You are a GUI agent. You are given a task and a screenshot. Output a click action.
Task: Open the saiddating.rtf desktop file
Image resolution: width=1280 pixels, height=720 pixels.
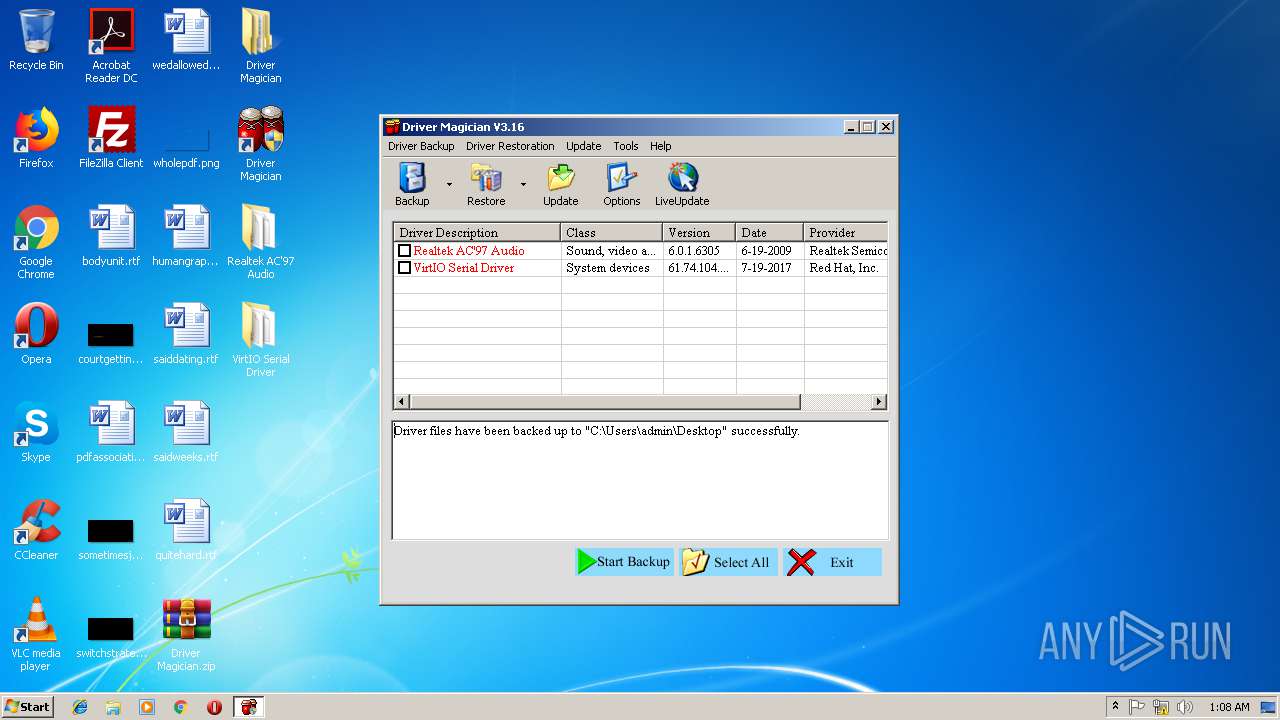(x=186, y=334)
